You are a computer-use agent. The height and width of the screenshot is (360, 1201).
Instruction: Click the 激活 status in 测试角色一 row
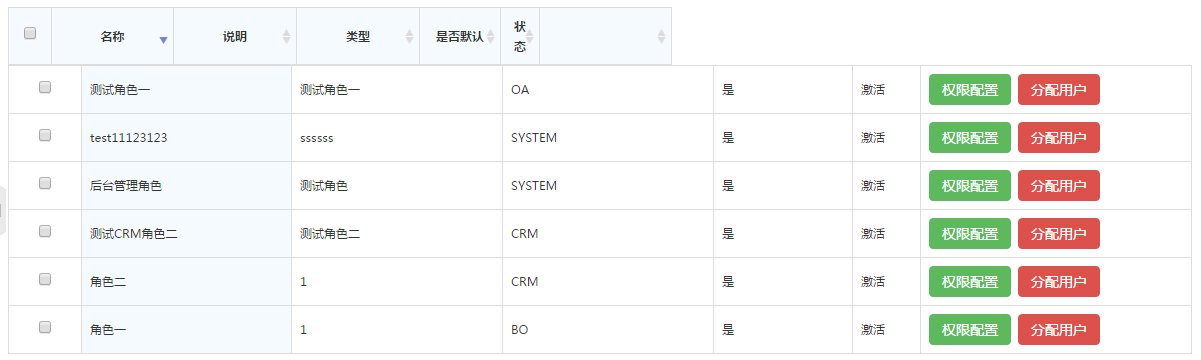tap(873, 90)
